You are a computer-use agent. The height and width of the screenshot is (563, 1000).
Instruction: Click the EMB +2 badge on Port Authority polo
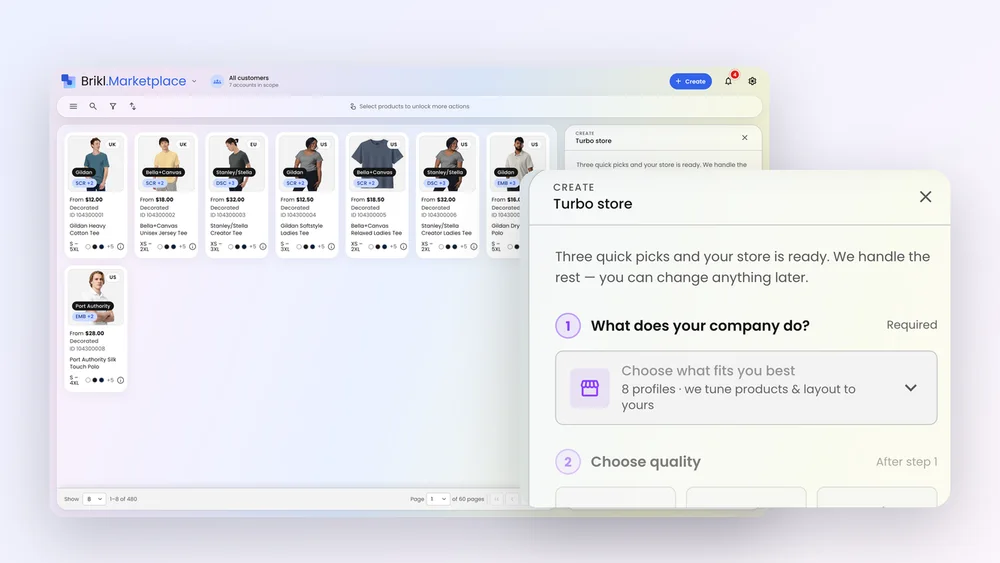pyautogui.click(x=84, y=316)
